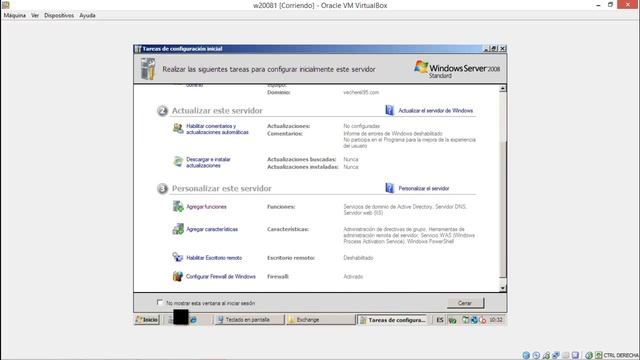Image resolution: width=640 pixels, height=360 pixels.
Task: Click the guest Inicio start button
Action: [147, 320]
